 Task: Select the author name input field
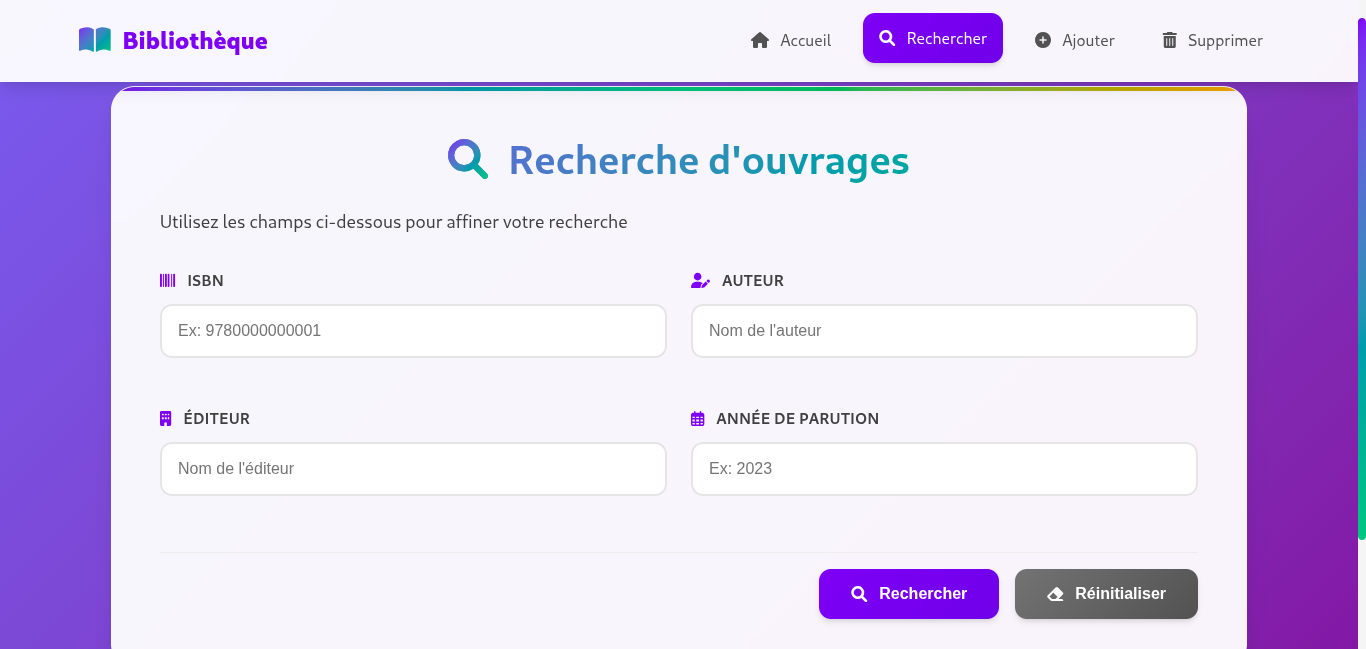tap(944, 331)
